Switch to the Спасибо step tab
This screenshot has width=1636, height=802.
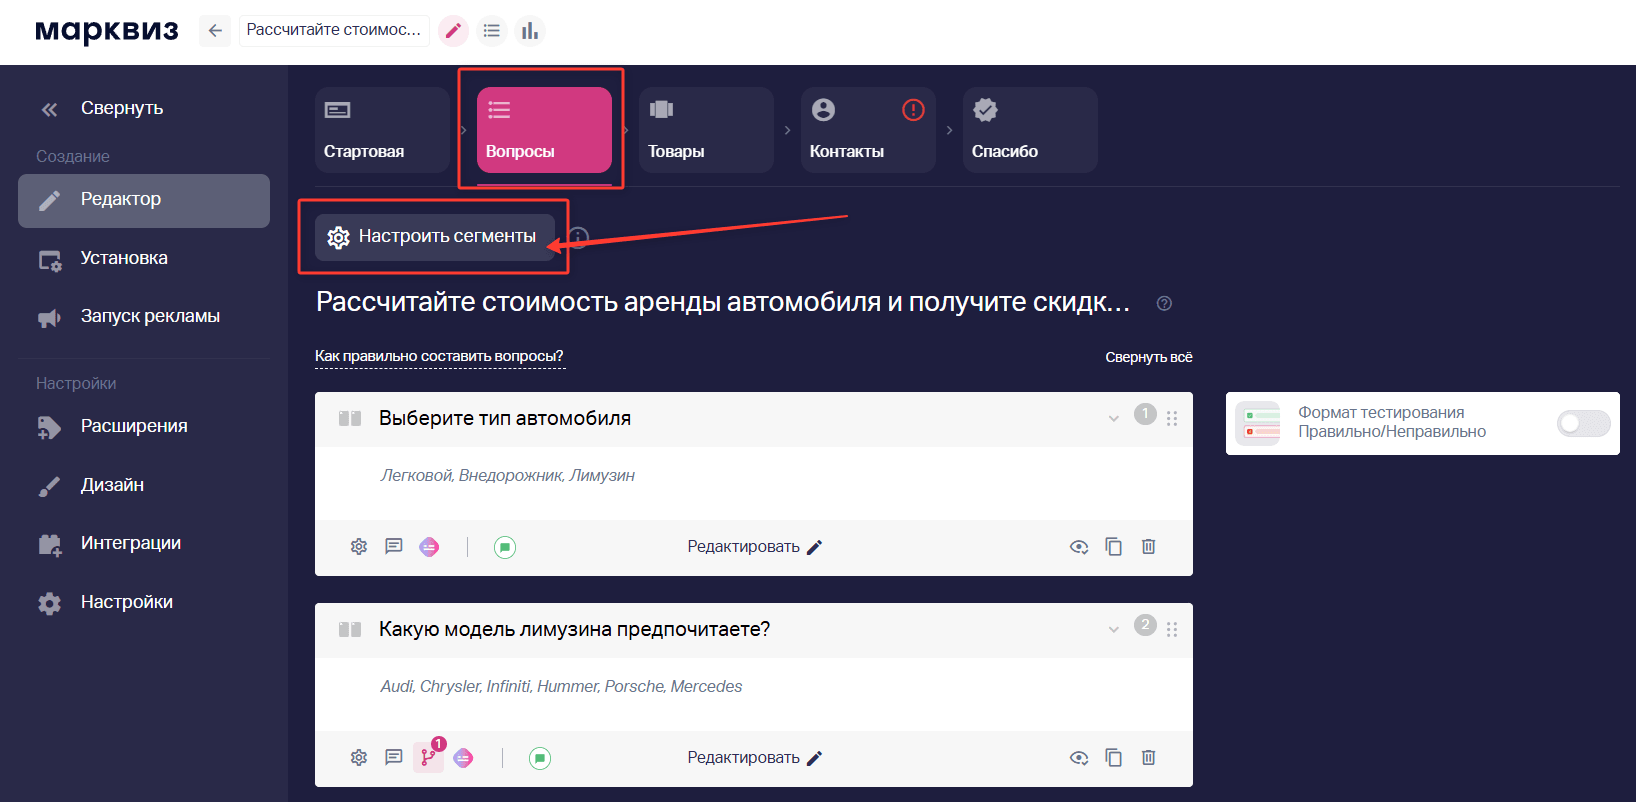click(x=1030, y=130)
